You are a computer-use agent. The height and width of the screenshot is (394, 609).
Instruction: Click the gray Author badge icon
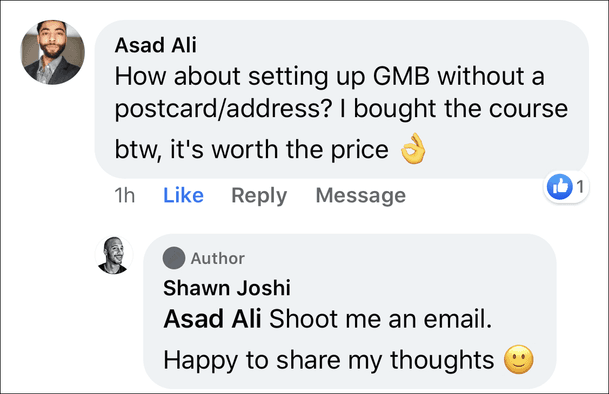point(174,258)
